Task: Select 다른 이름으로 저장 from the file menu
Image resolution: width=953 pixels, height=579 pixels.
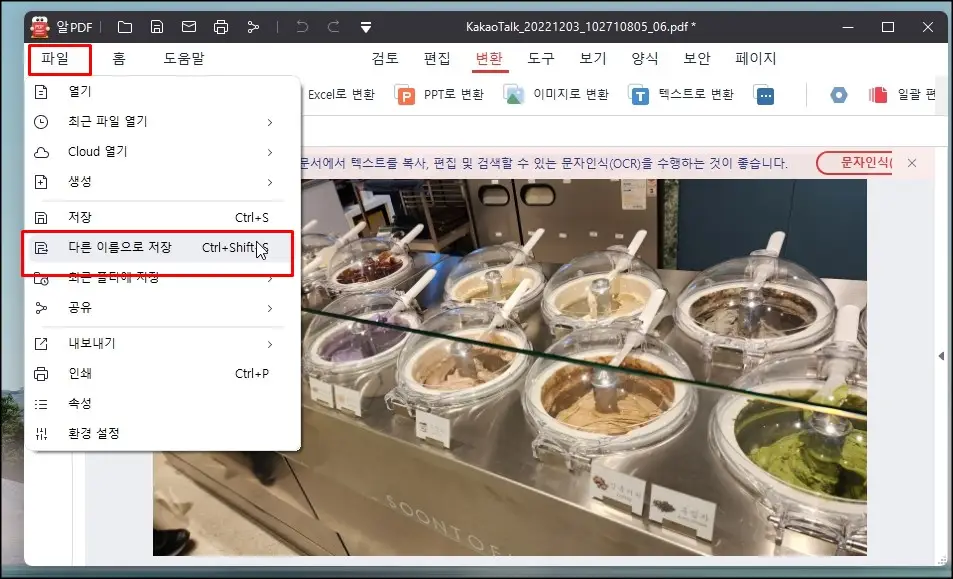Action: click(160, 247)
